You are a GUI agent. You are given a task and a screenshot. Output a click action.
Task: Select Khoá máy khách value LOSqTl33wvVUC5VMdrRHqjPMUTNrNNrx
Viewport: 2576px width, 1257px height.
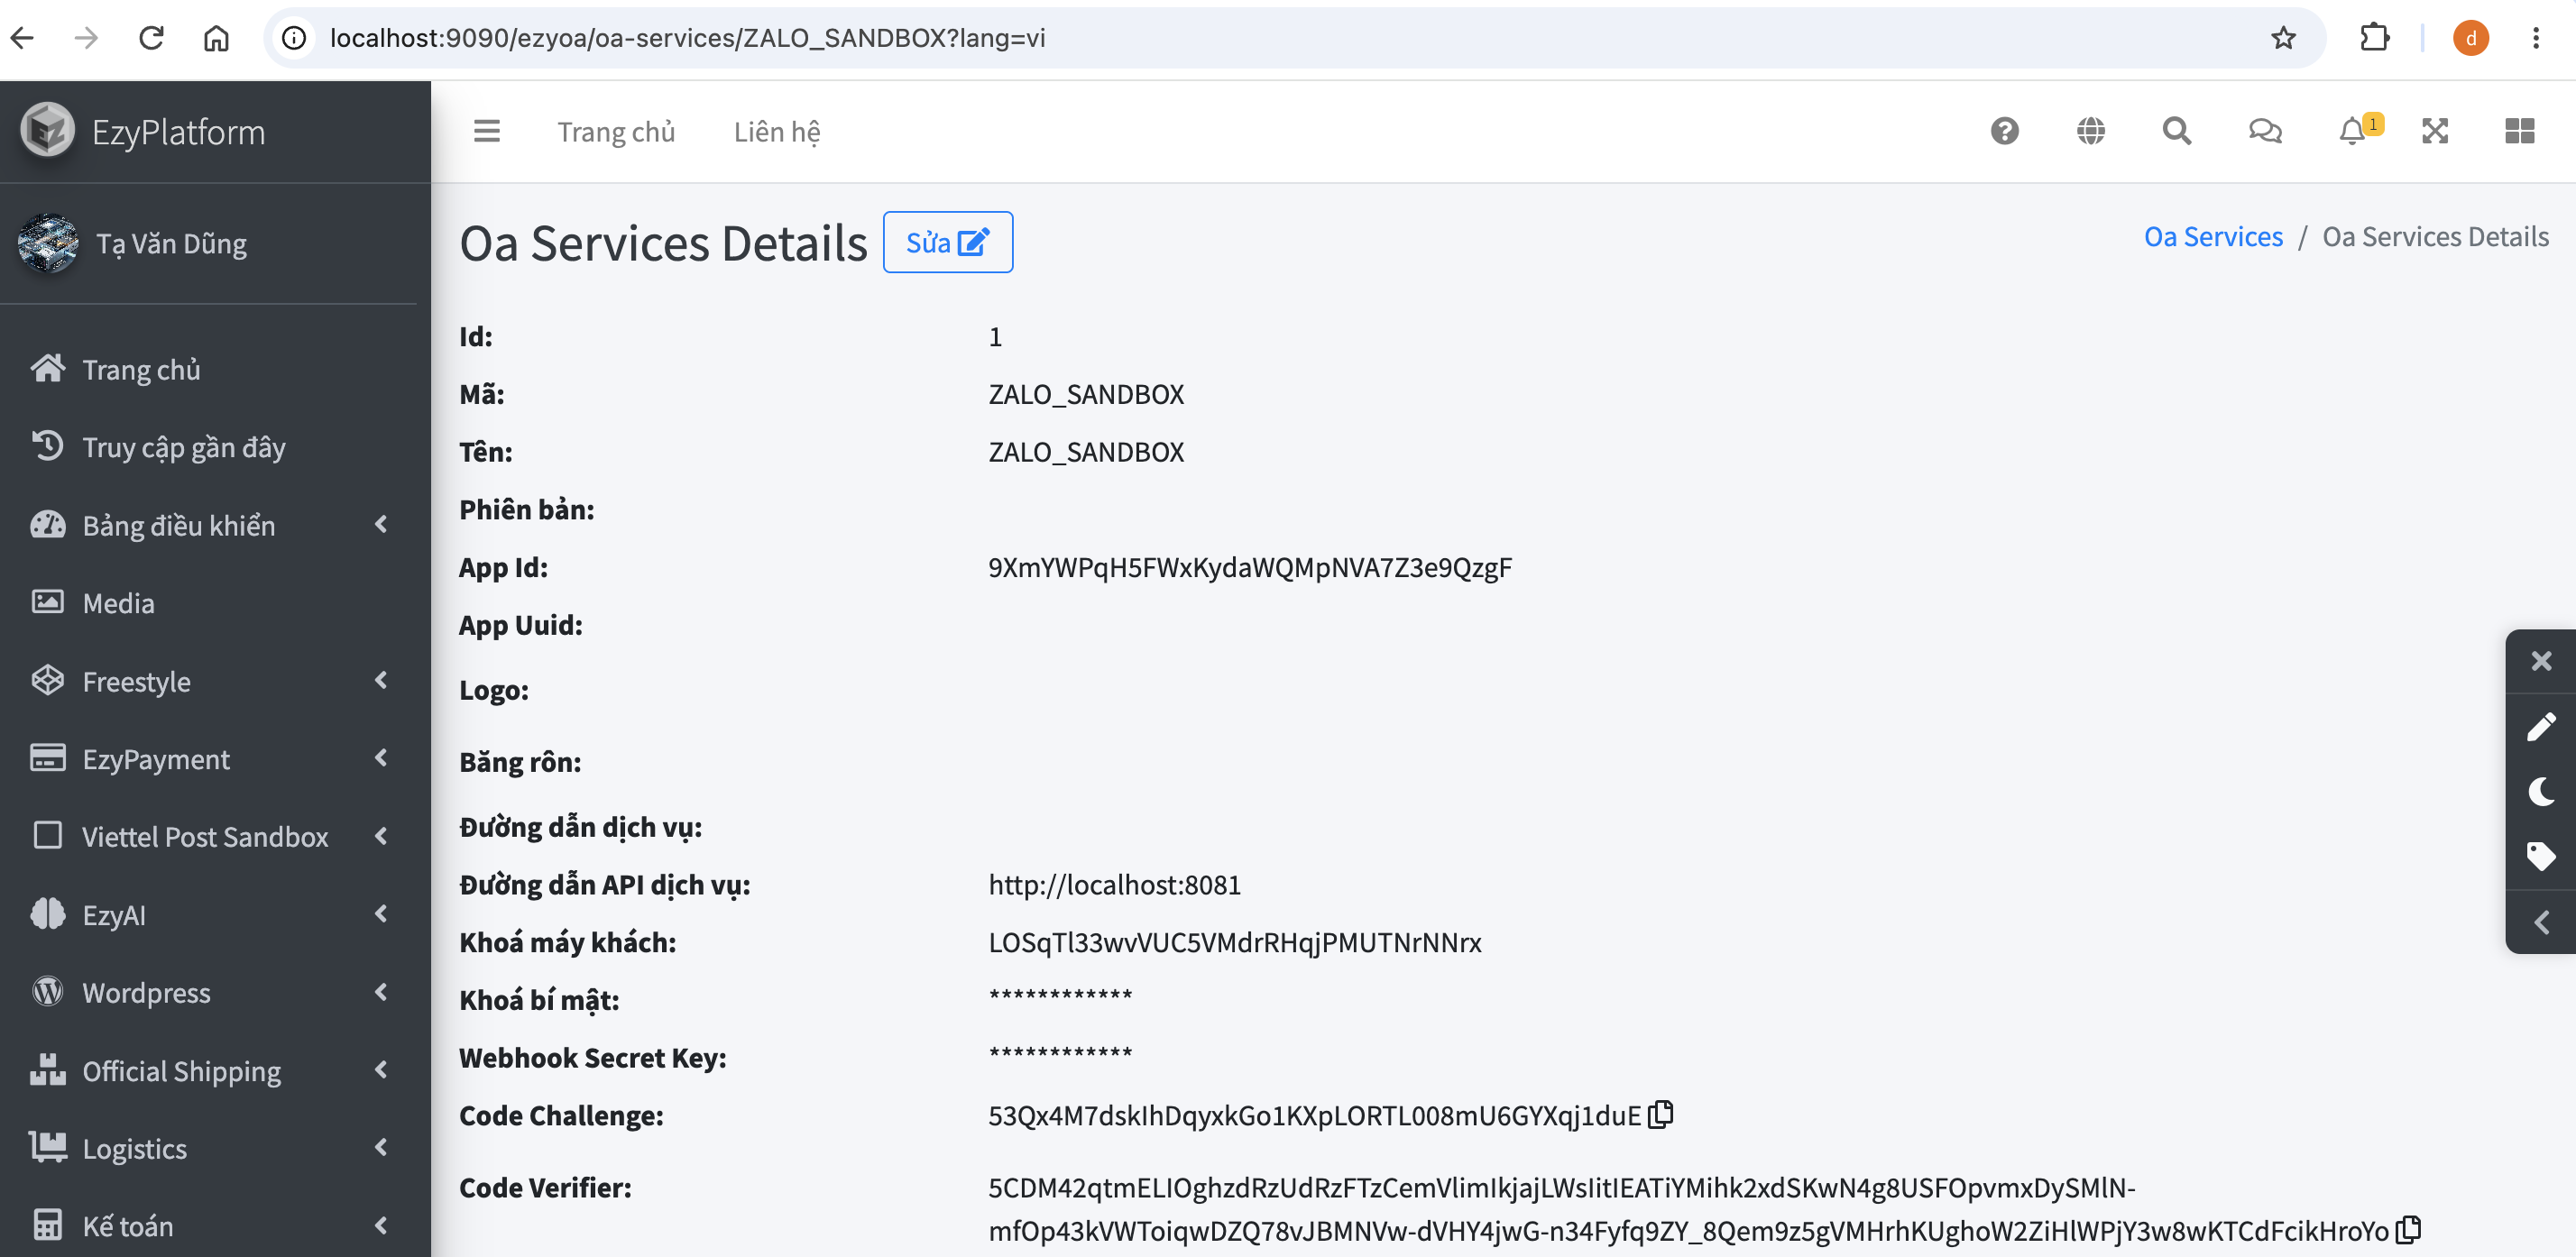1234,942
